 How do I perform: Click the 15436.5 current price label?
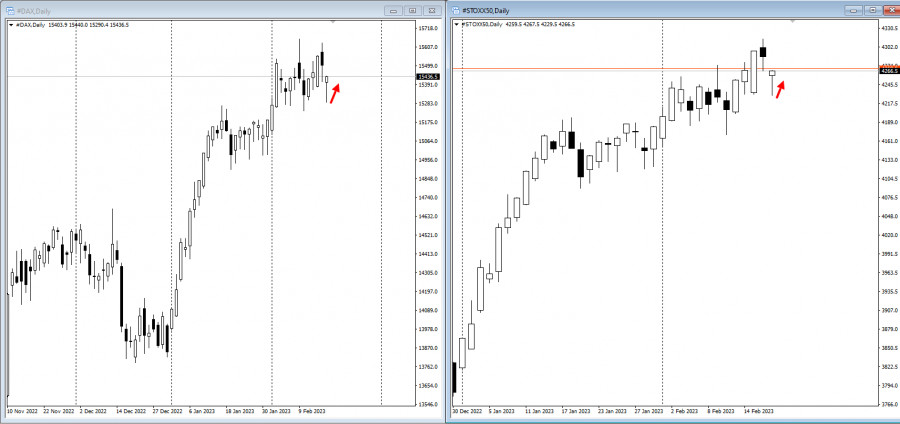tap(429, 76)
